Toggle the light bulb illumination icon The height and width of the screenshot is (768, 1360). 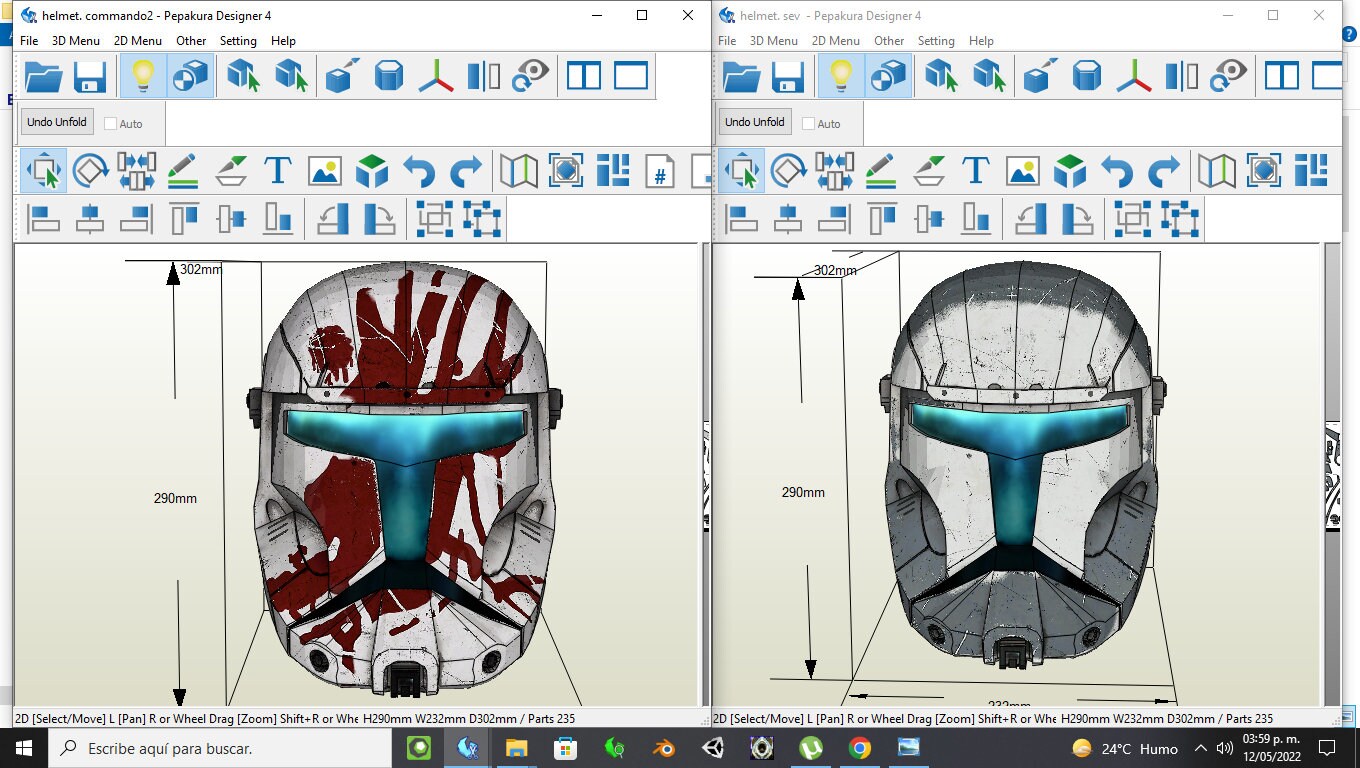[141, 75]
